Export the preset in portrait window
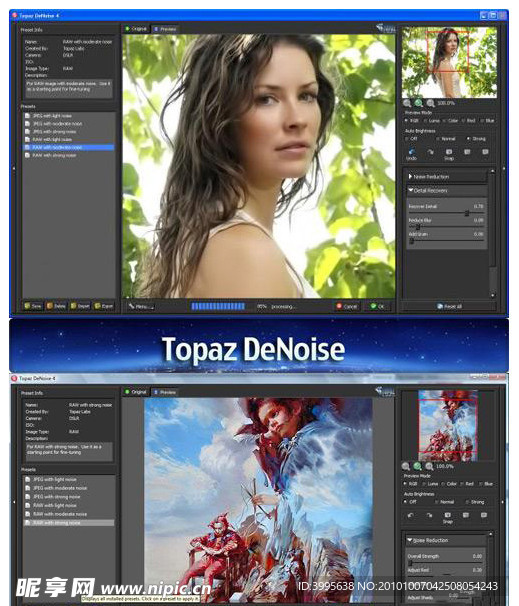 (x=104, y=306)
